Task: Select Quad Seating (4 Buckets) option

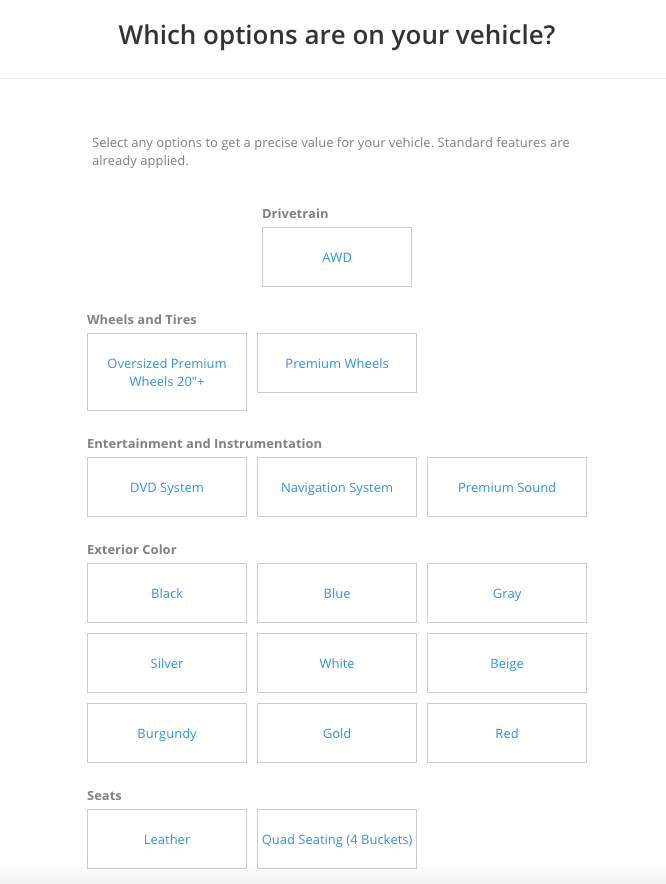Action: (x=337, y=839)
